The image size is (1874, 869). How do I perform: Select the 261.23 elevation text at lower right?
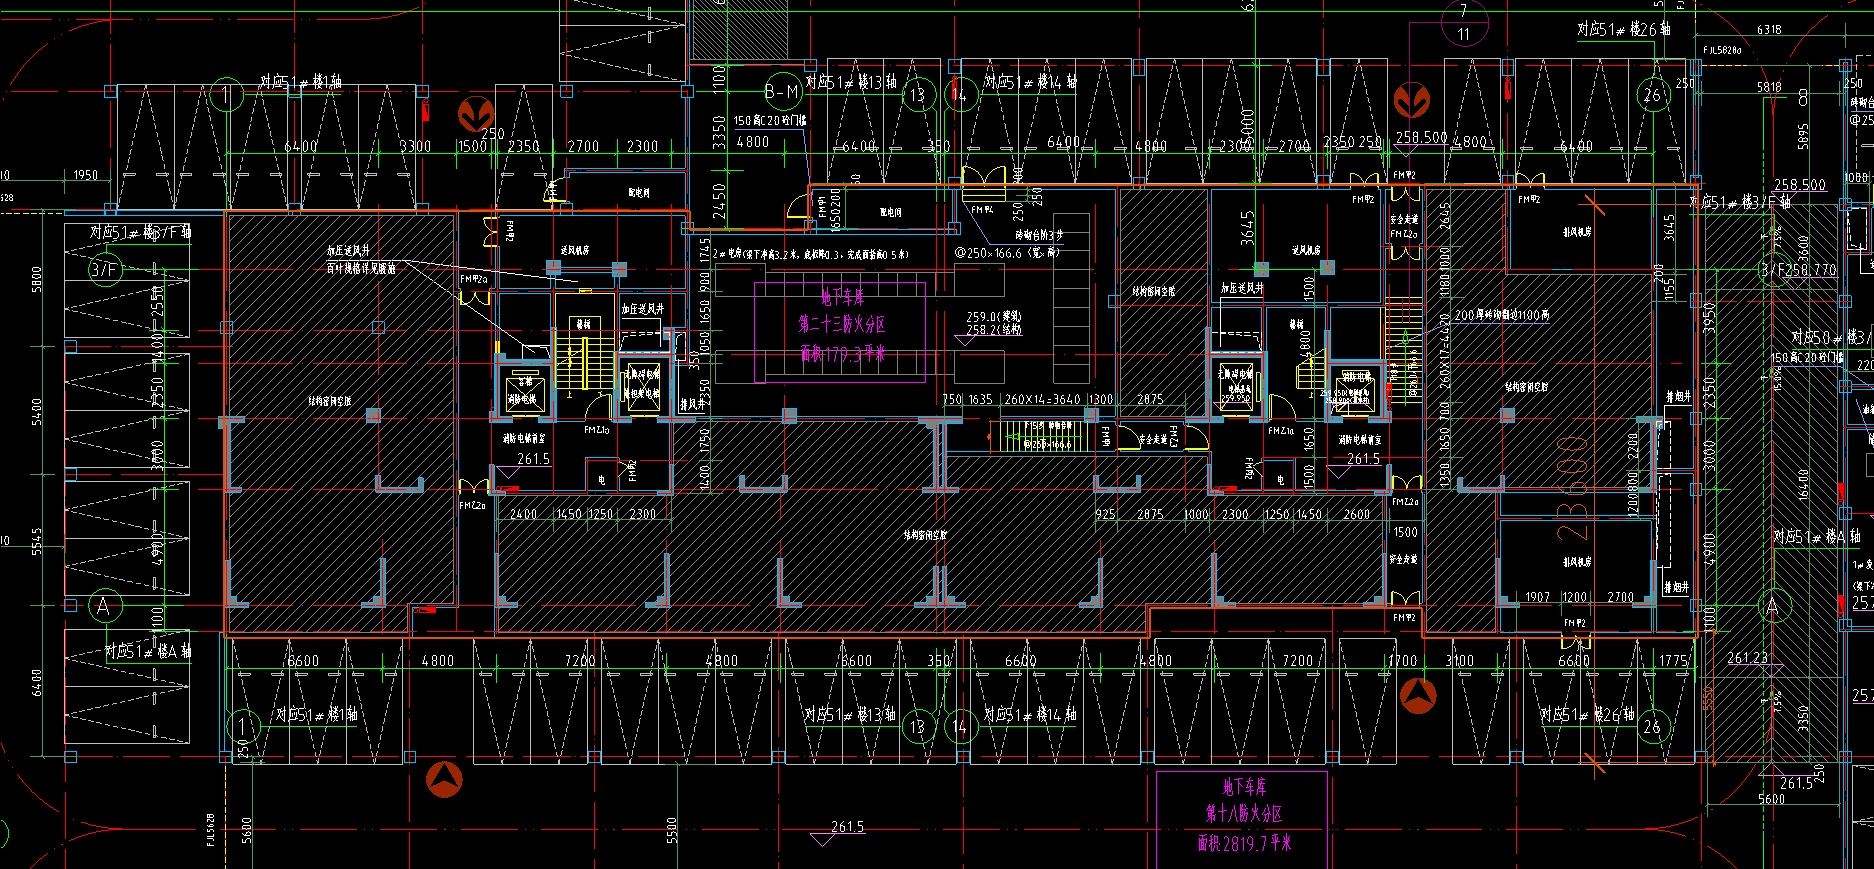[1747, 657]
